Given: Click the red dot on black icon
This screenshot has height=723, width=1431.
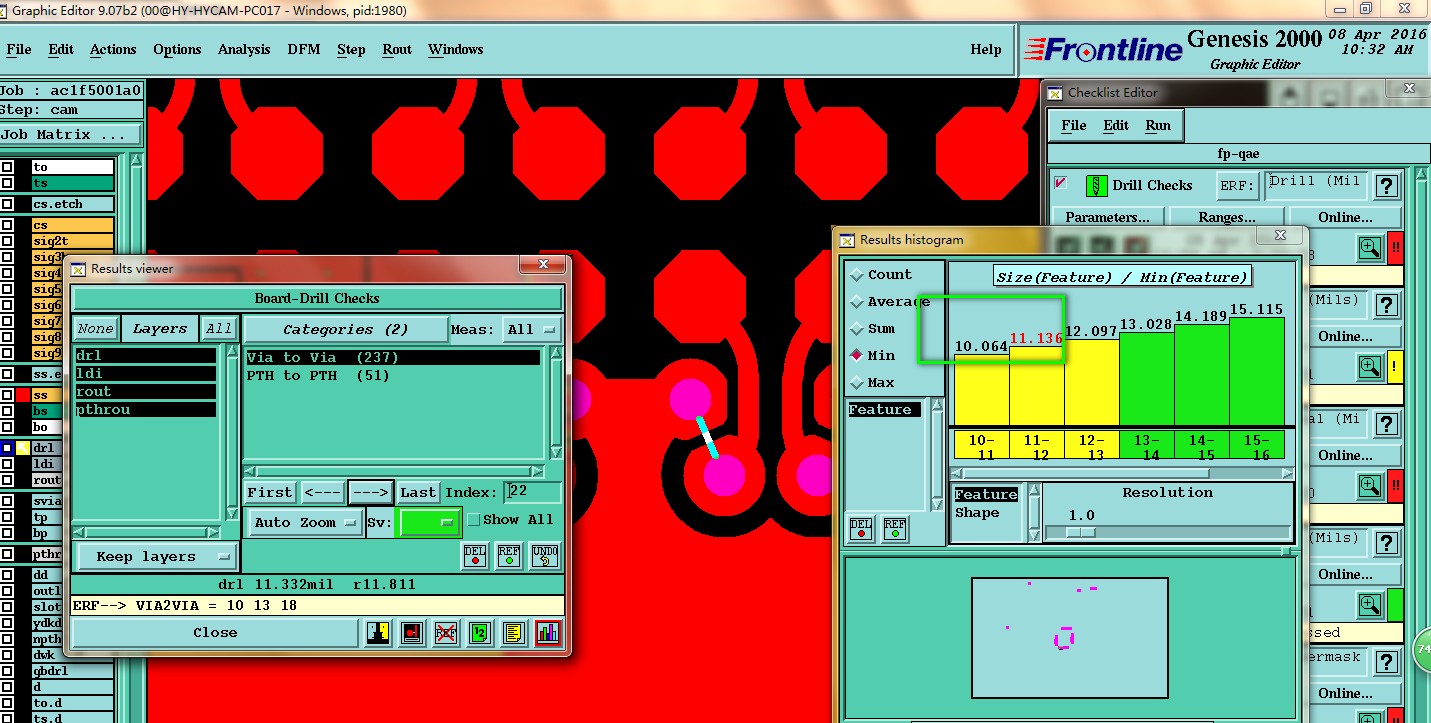Looking at the screenshot, I should pos(412,632).
